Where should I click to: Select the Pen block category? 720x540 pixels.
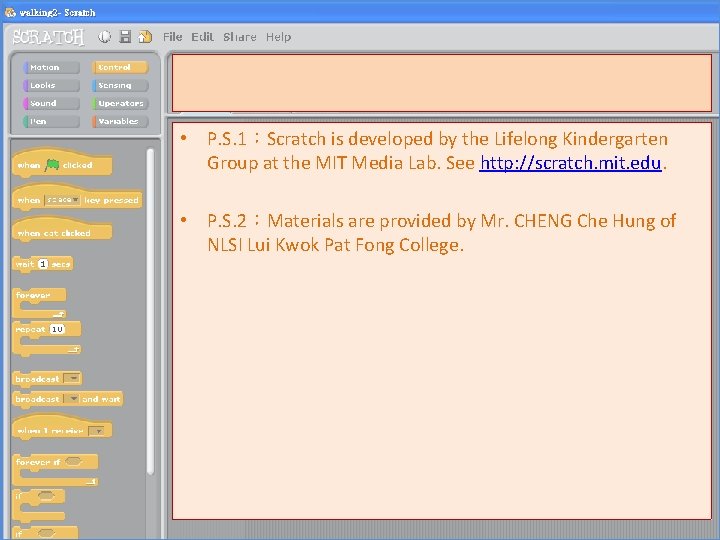51,121
